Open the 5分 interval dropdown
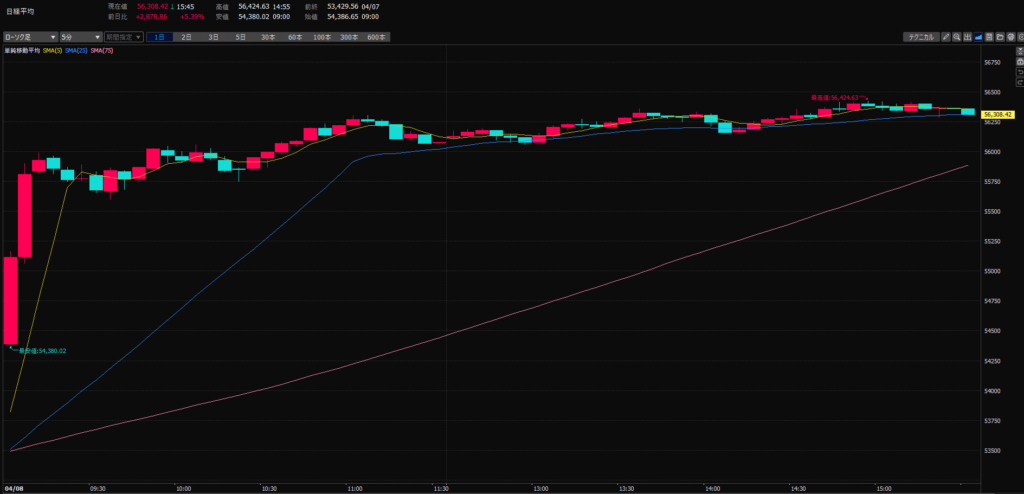The height and width of the screenshot is (494, 1024). point(79,37)
